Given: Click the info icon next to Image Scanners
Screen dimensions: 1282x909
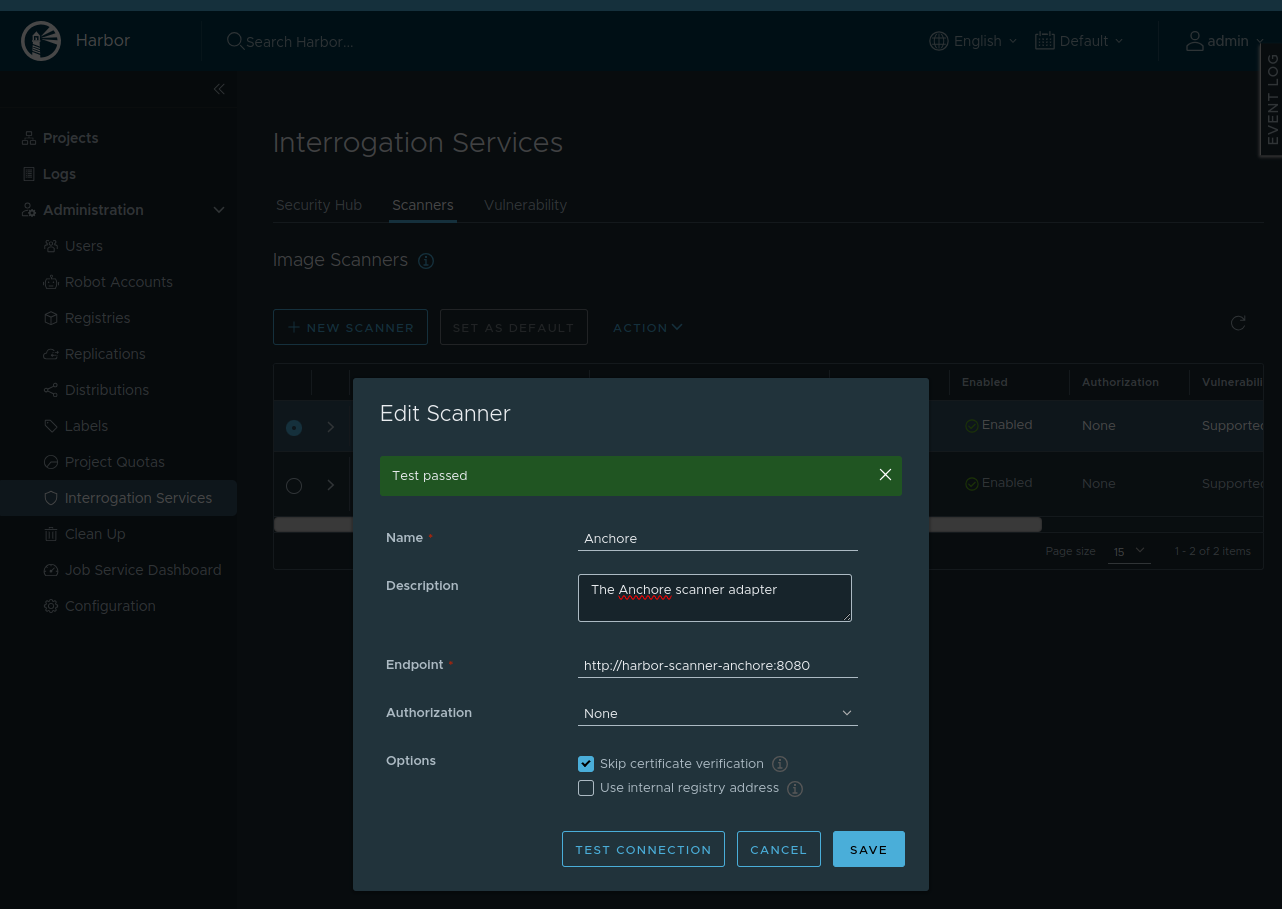Looking at the screenshot, I should 426,261.
